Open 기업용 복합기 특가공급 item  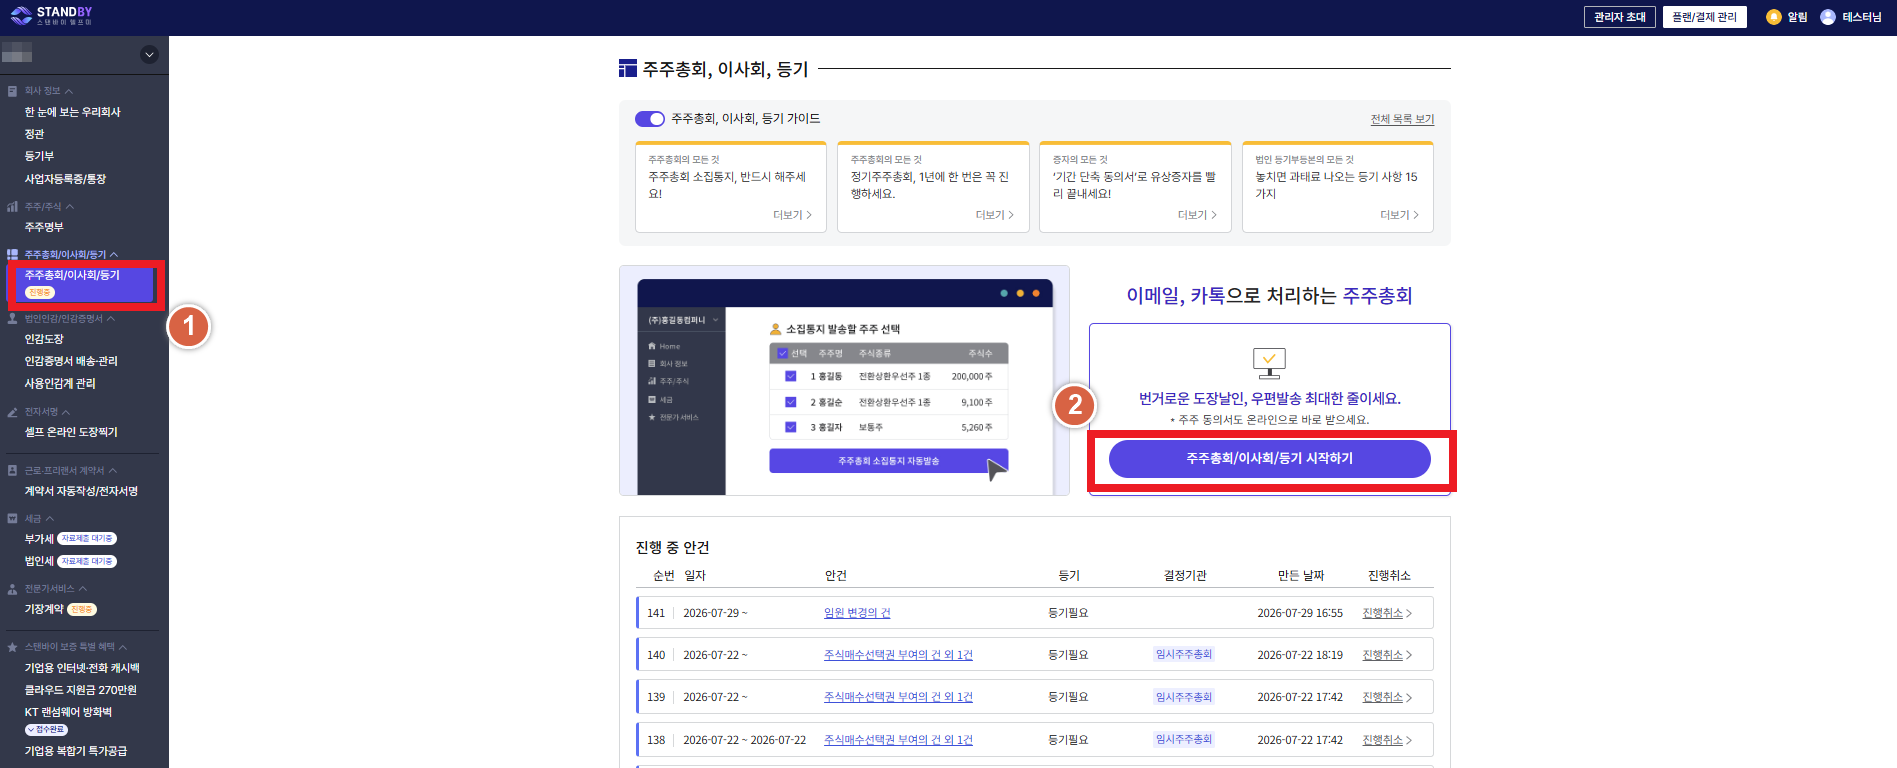click(x=76, y=751)
